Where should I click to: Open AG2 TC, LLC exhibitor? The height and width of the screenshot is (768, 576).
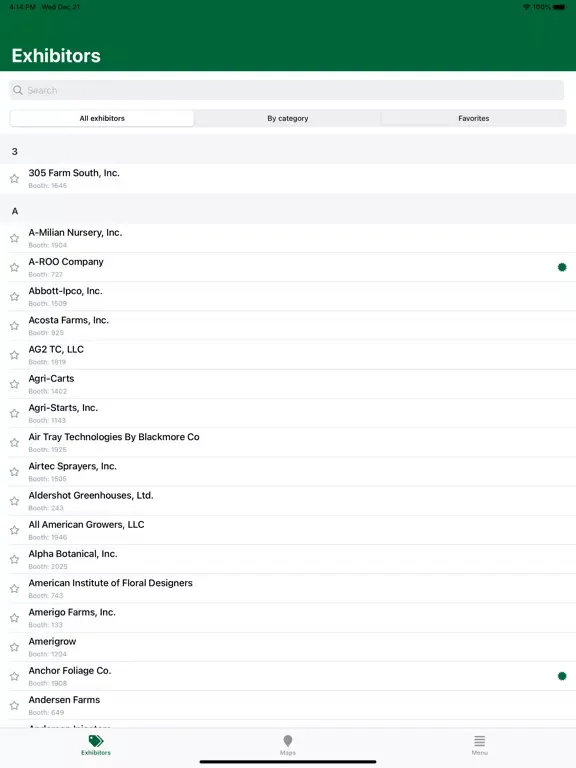(x=288, y=355)
